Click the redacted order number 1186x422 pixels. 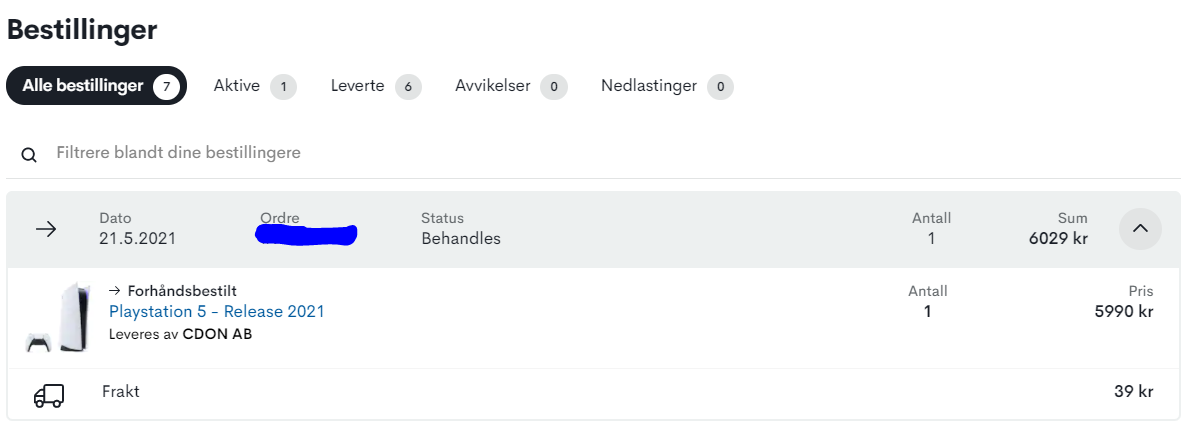(x=307, y=235)
